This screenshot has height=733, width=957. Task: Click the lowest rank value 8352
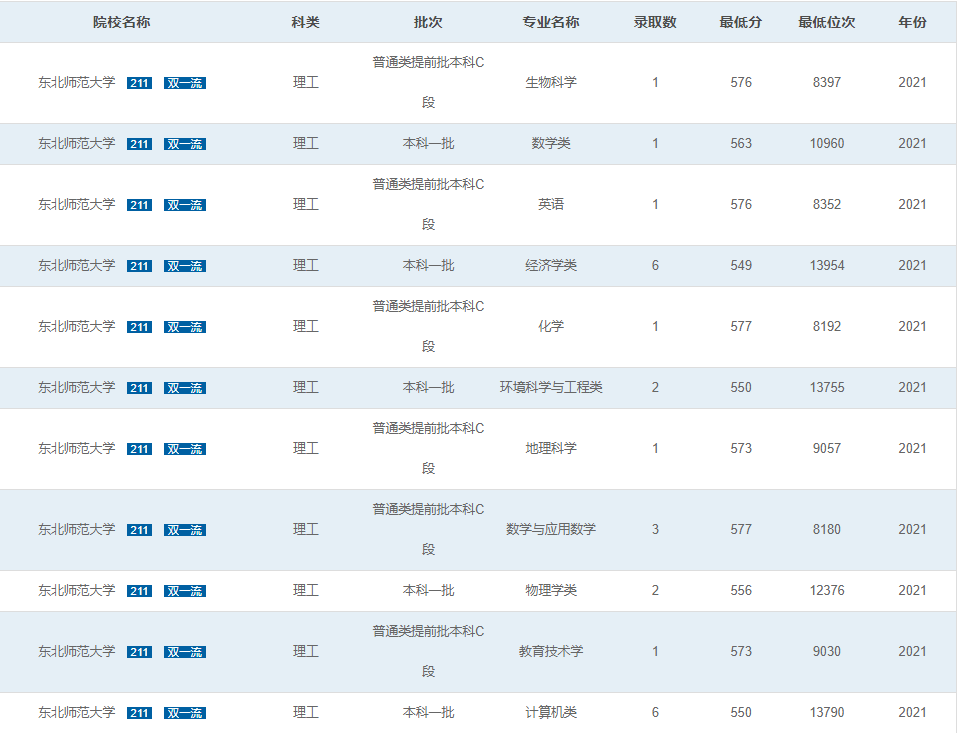click(827, 204)
